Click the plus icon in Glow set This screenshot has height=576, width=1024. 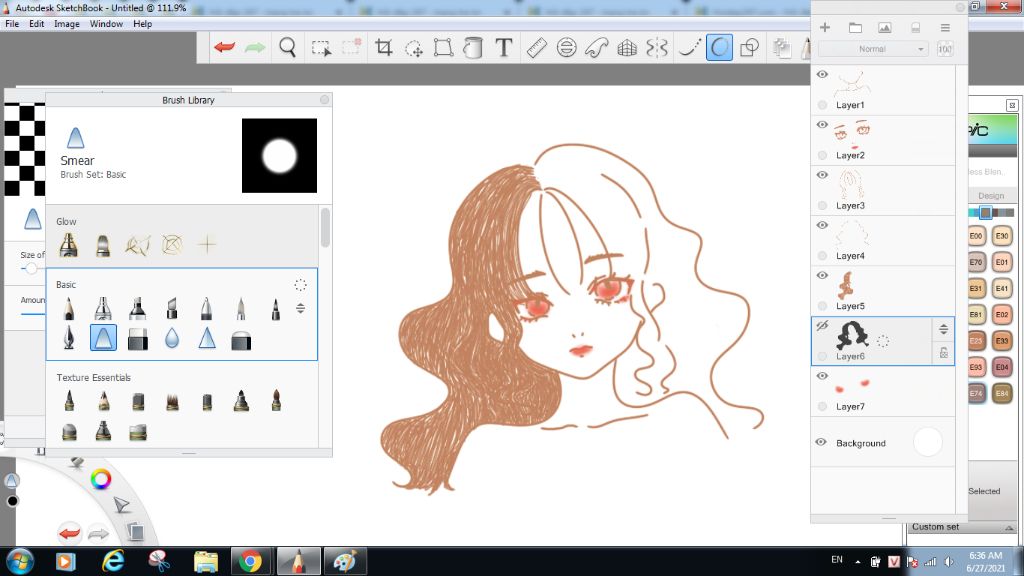tap(207, 244)
